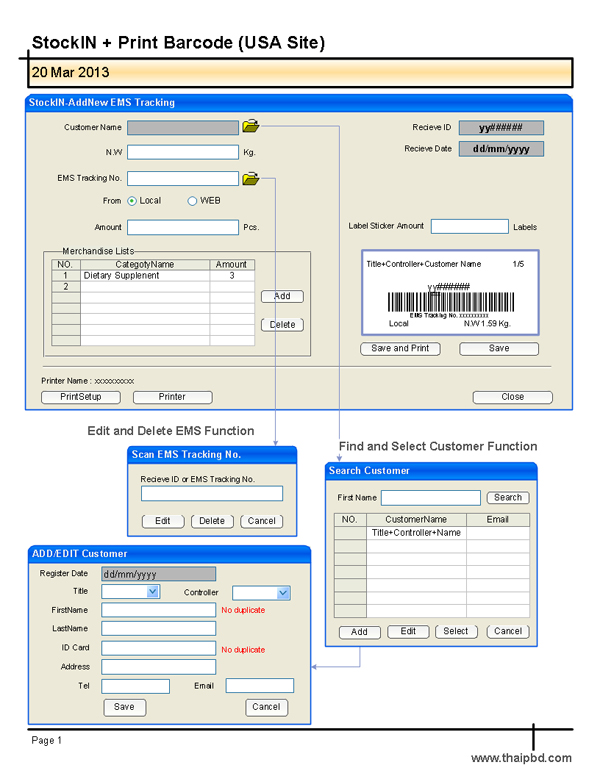The height and width of the screenshot is (776, 600).
Task: Select the Title+Controller+Name customer row
Action: [432, 533]
